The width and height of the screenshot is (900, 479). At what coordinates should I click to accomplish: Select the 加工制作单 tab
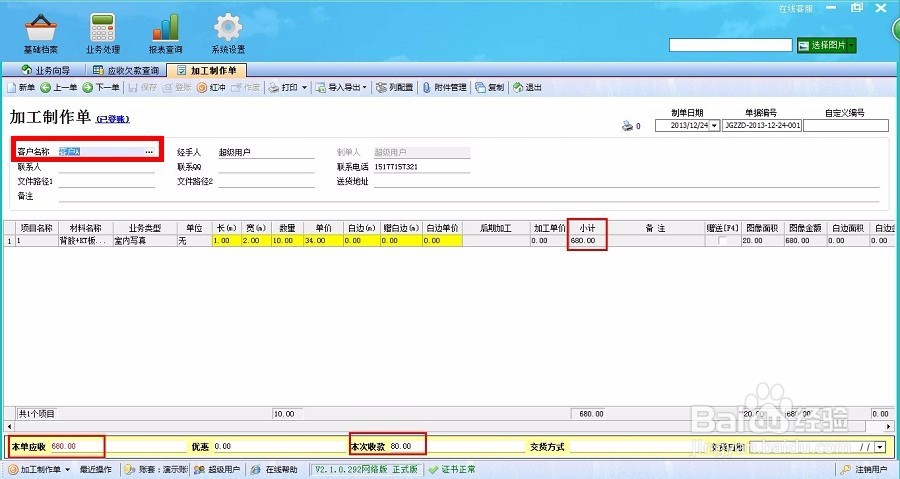tap(207, 70)
